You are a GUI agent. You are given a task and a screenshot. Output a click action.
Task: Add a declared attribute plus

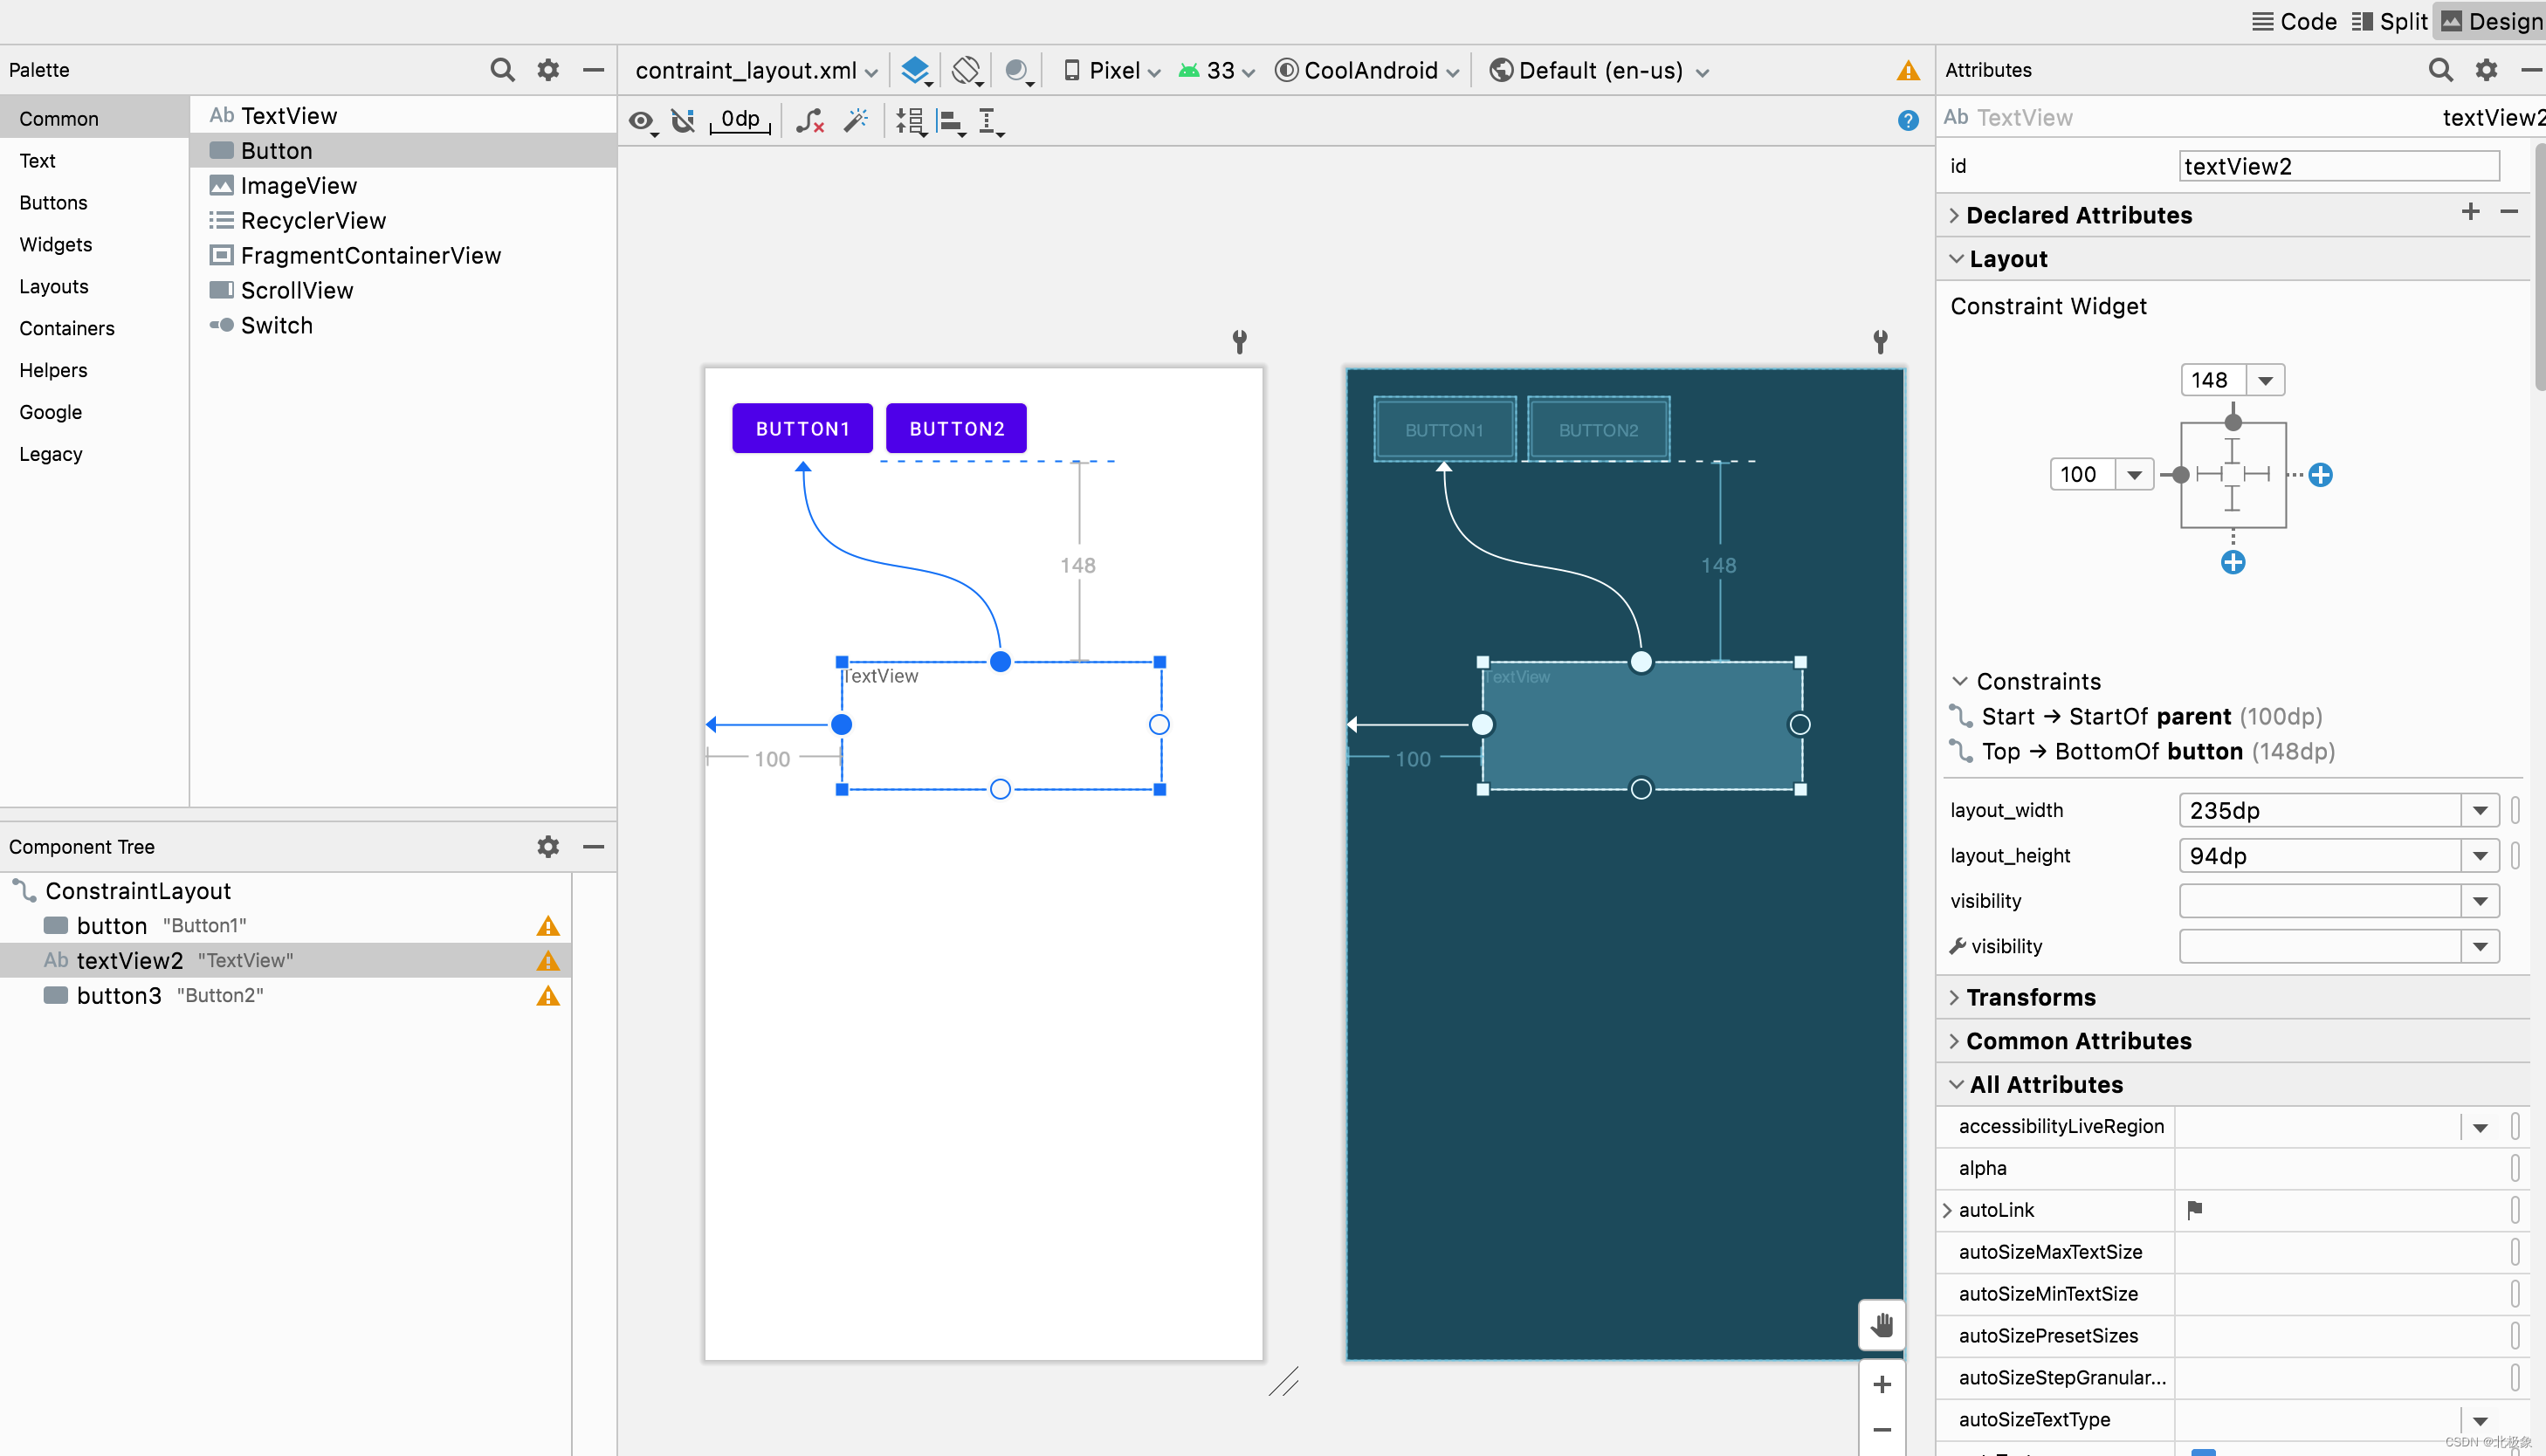click(2471, 212)
